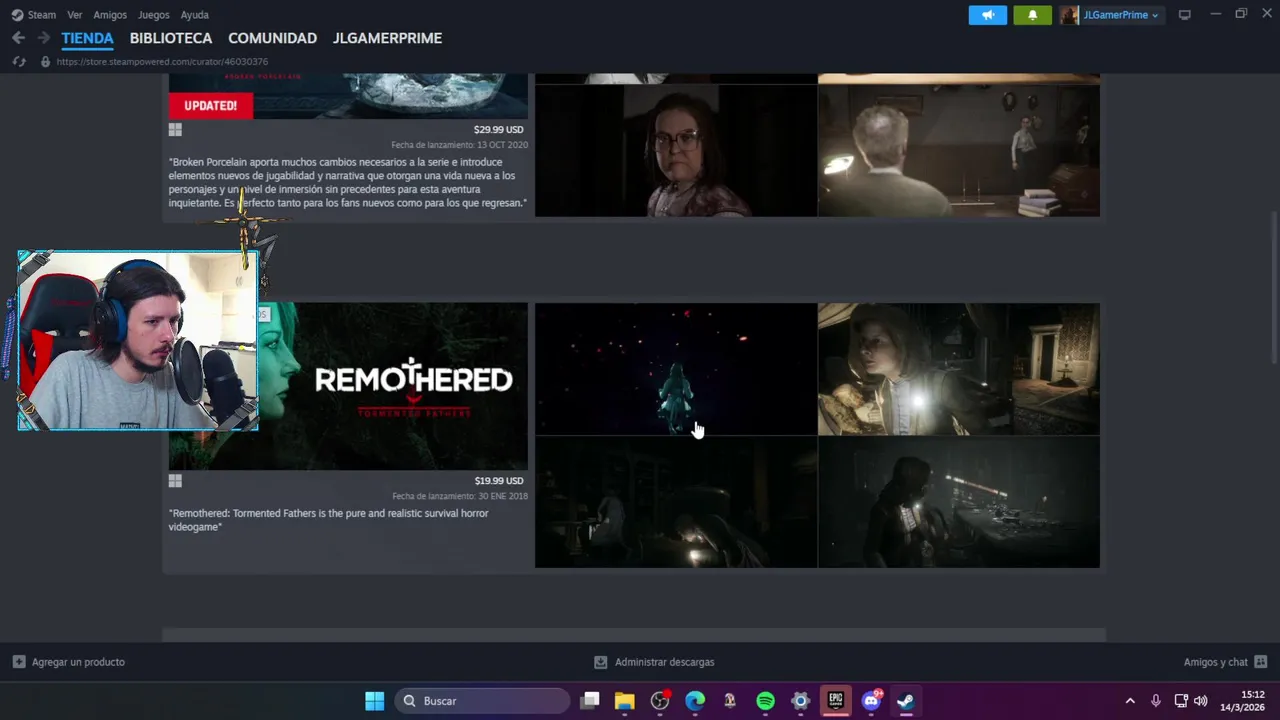Open Administrar descargas
Screen dimensions: 1280x720
(x=655, y=662)
